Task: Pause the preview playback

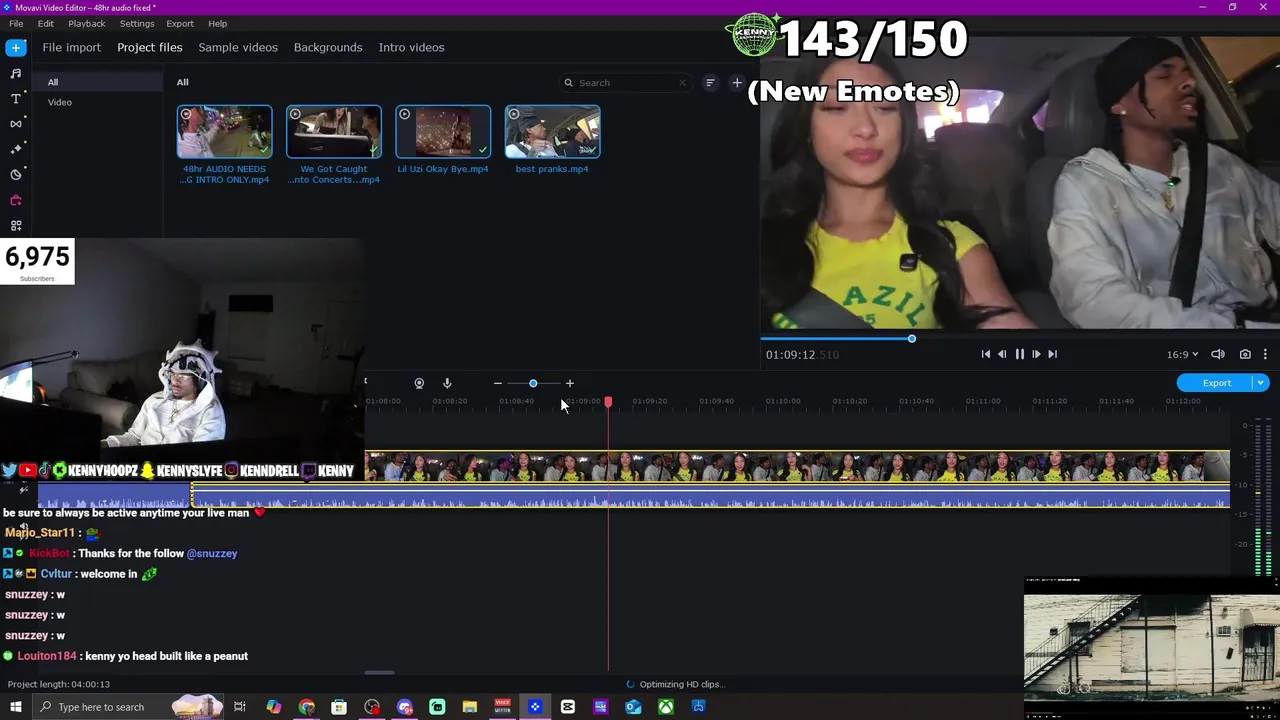Action: [1019, 354]
